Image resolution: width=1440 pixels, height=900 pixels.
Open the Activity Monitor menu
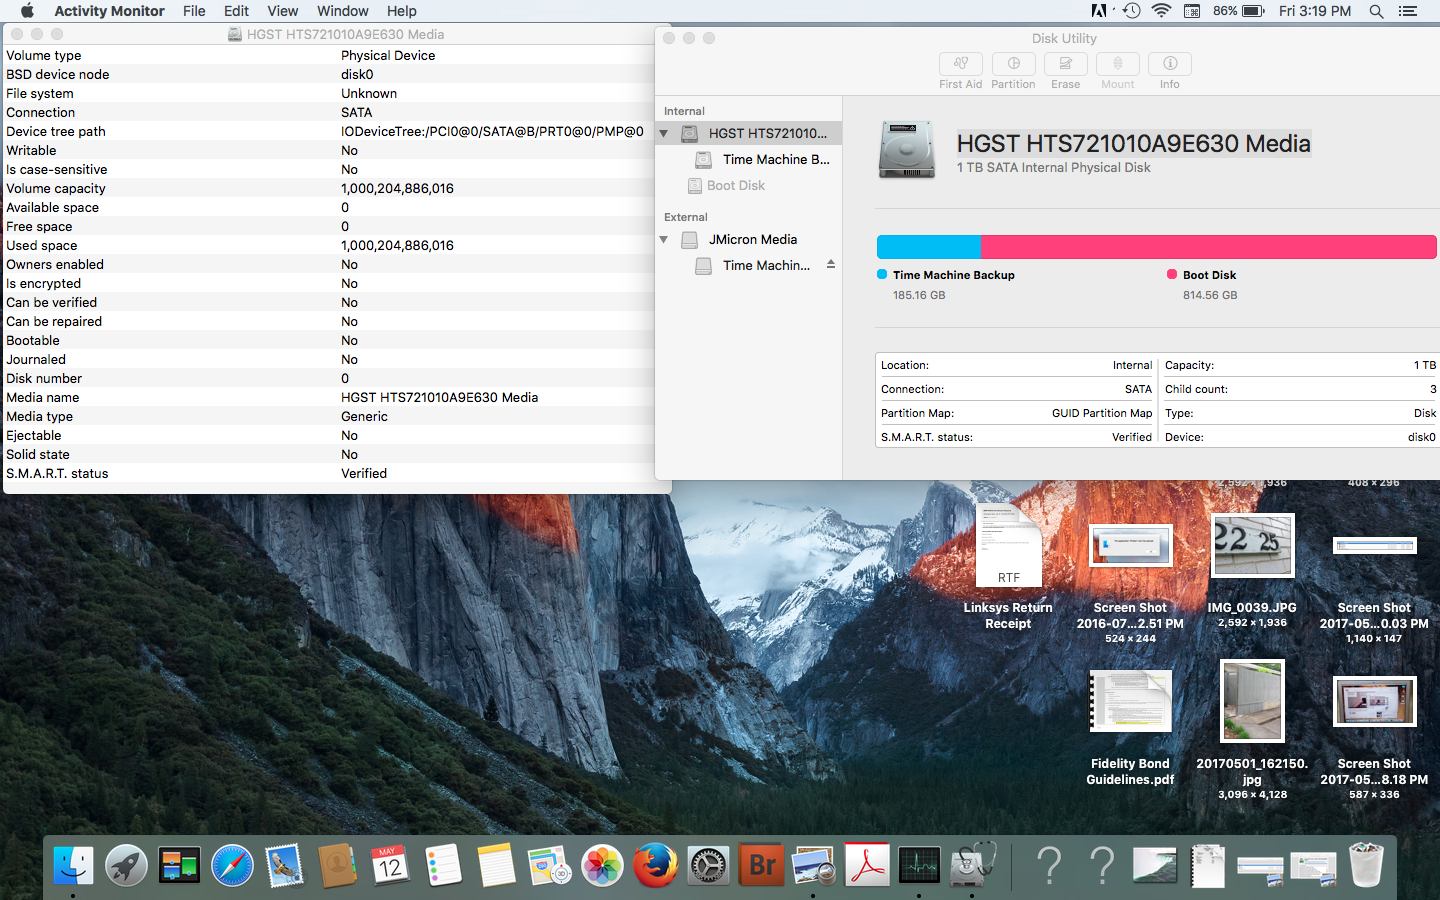[x=109, y=11]
